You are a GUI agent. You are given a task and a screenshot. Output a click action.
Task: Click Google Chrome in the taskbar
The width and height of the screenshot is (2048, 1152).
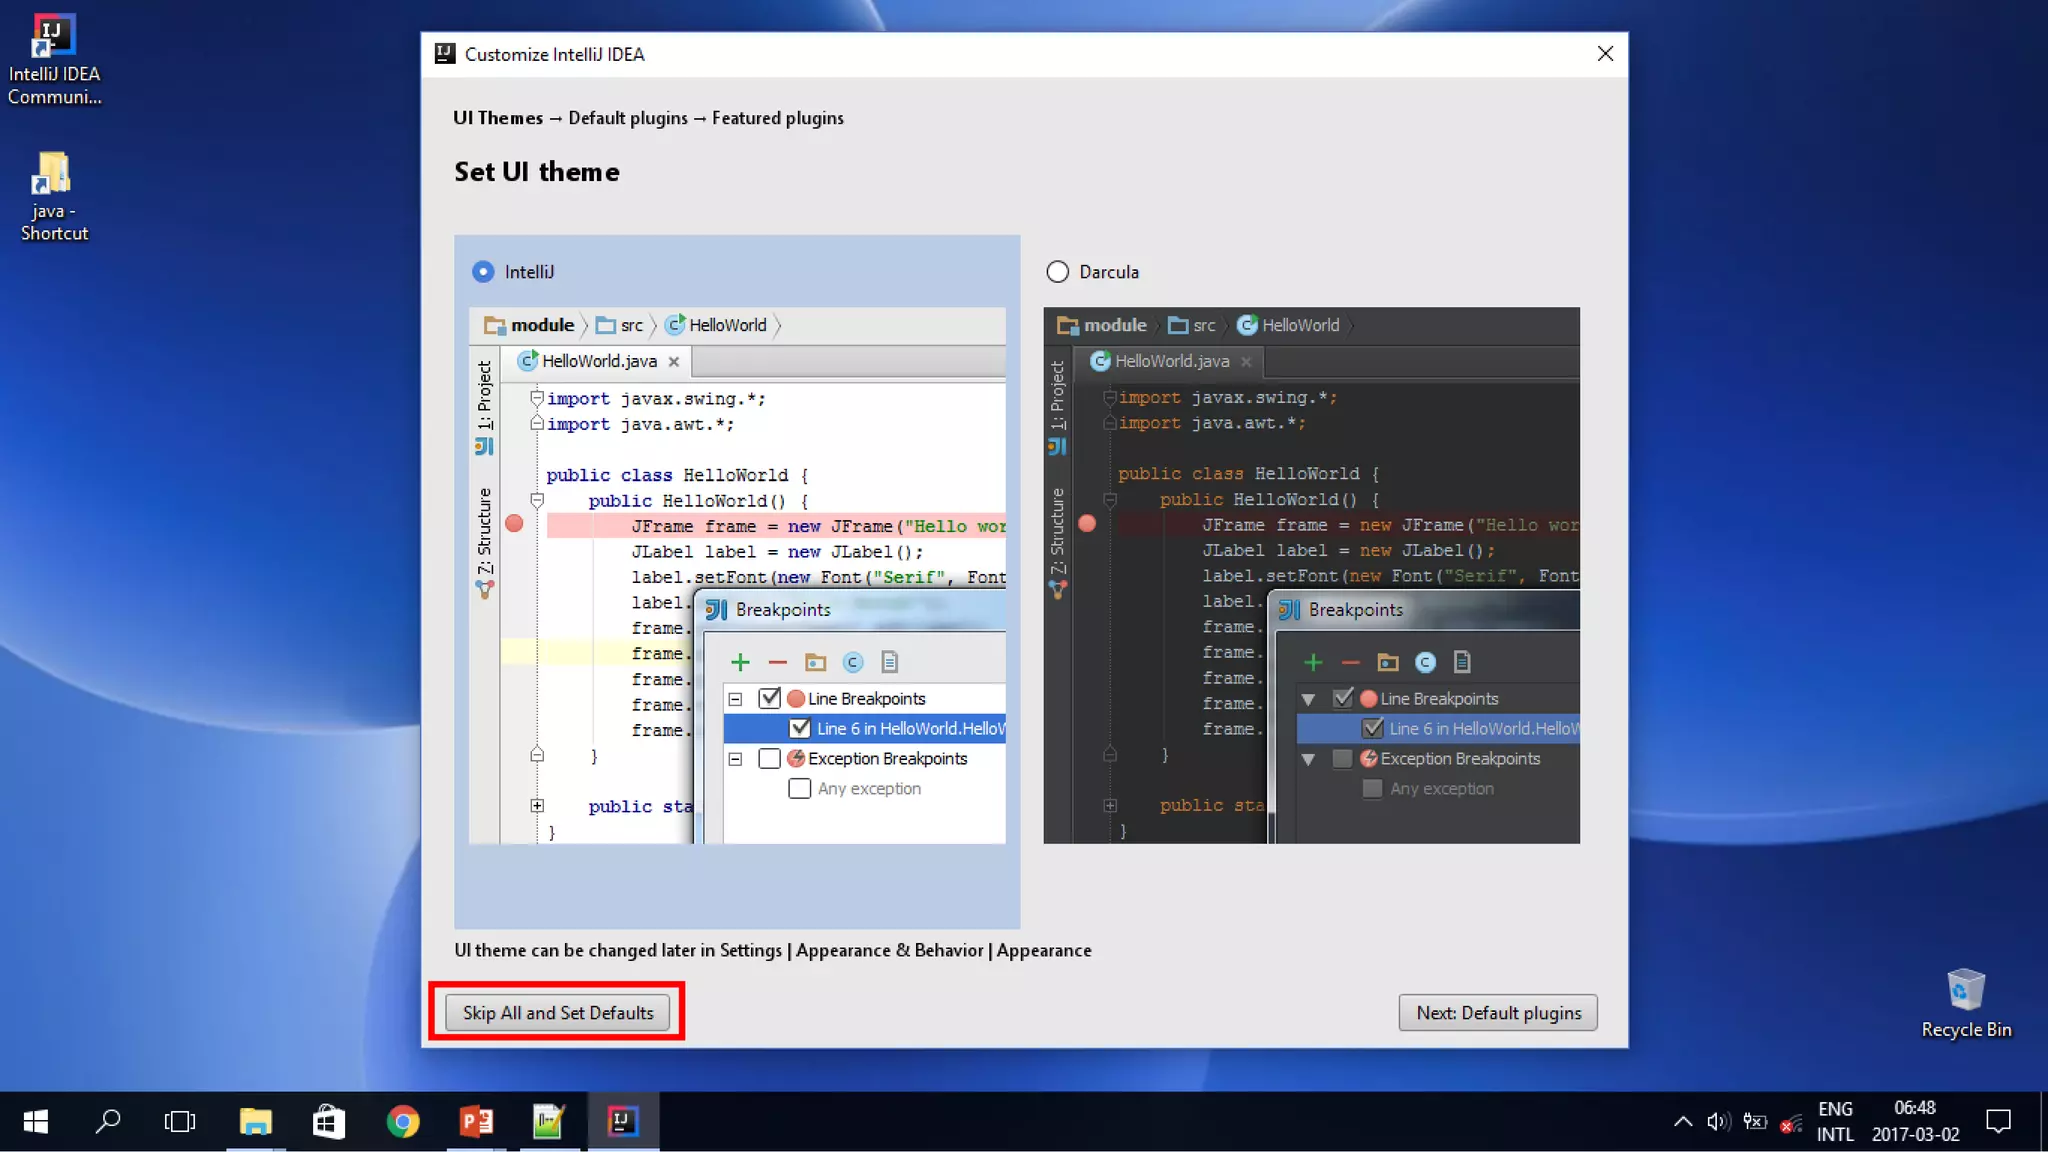tap(402, 1121)
